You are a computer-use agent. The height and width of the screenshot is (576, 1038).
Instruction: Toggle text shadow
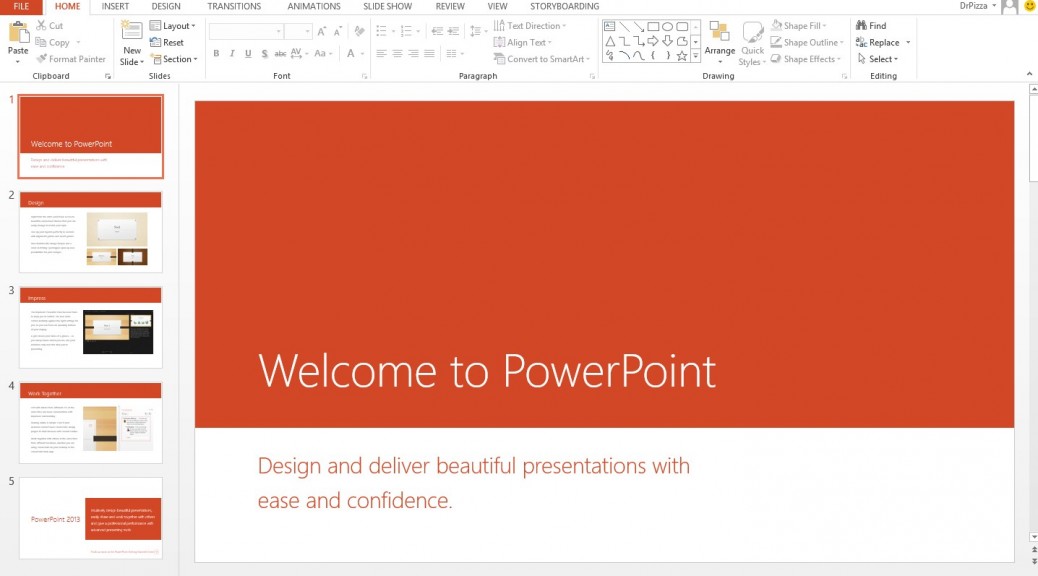(264, 54)
